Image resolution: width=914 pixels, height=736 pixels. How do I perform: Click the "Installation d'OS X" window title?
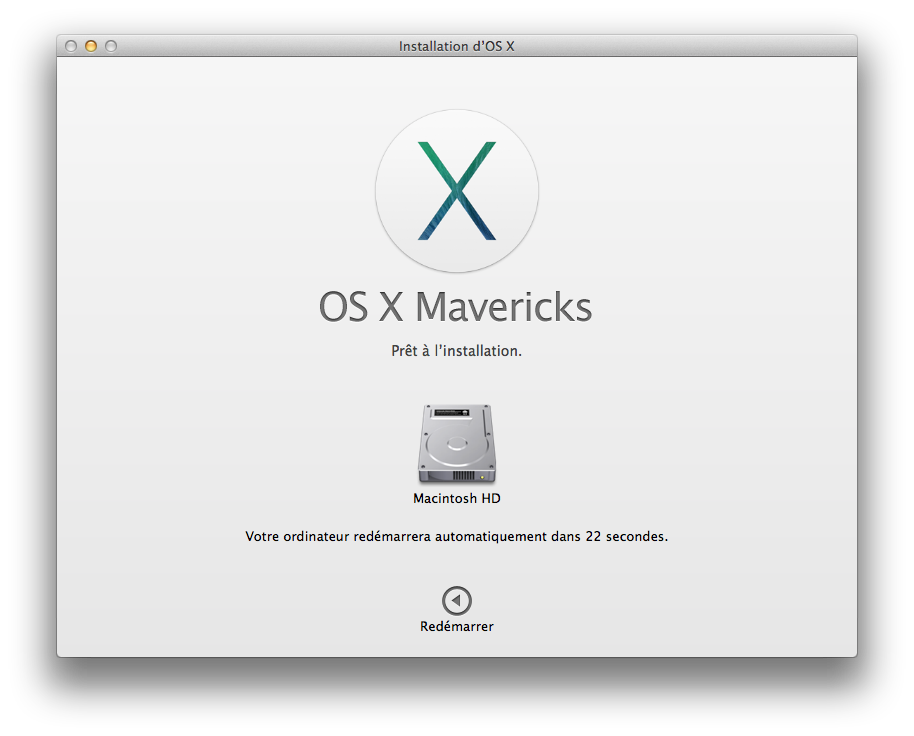456,46
